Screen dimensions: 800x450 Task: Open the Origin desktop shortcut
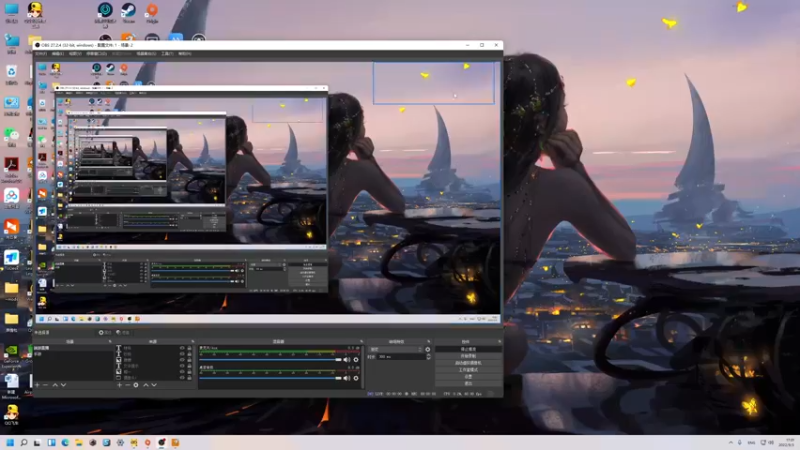pos(152,12)
